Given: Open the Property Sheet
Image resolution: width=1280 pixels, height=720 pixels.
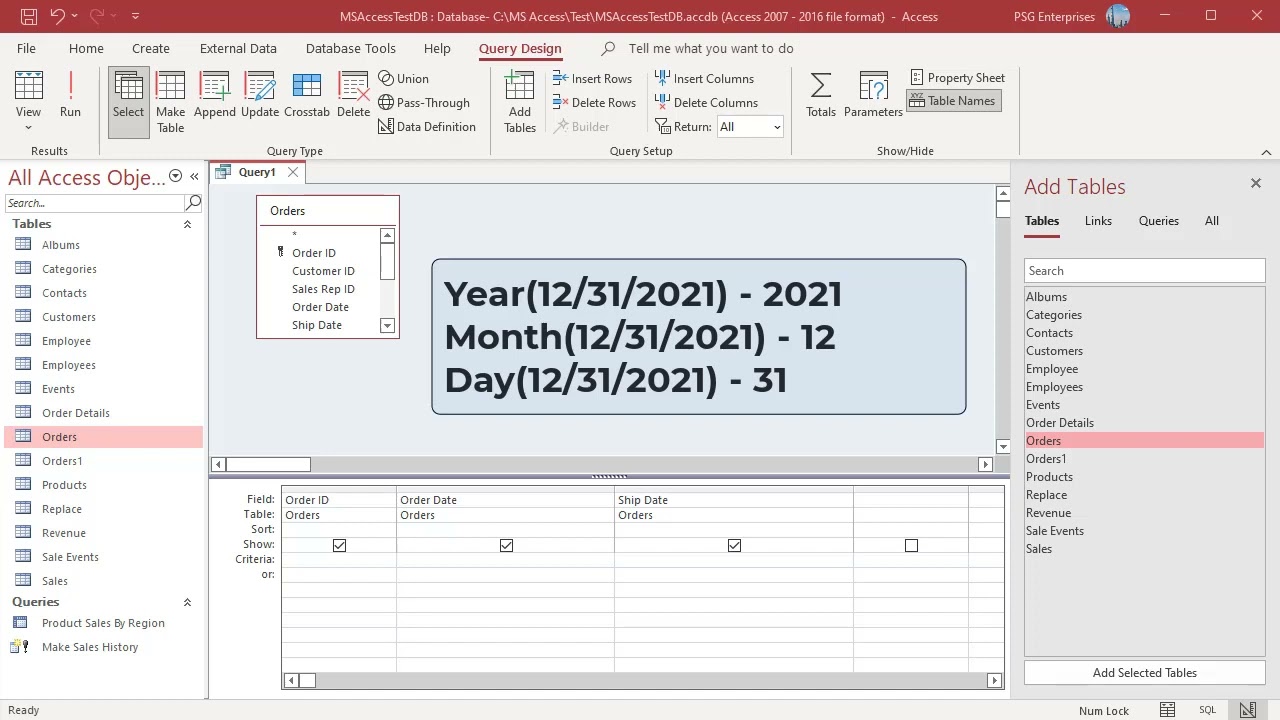Looking at the screenshot, I should tap(958, 77).
